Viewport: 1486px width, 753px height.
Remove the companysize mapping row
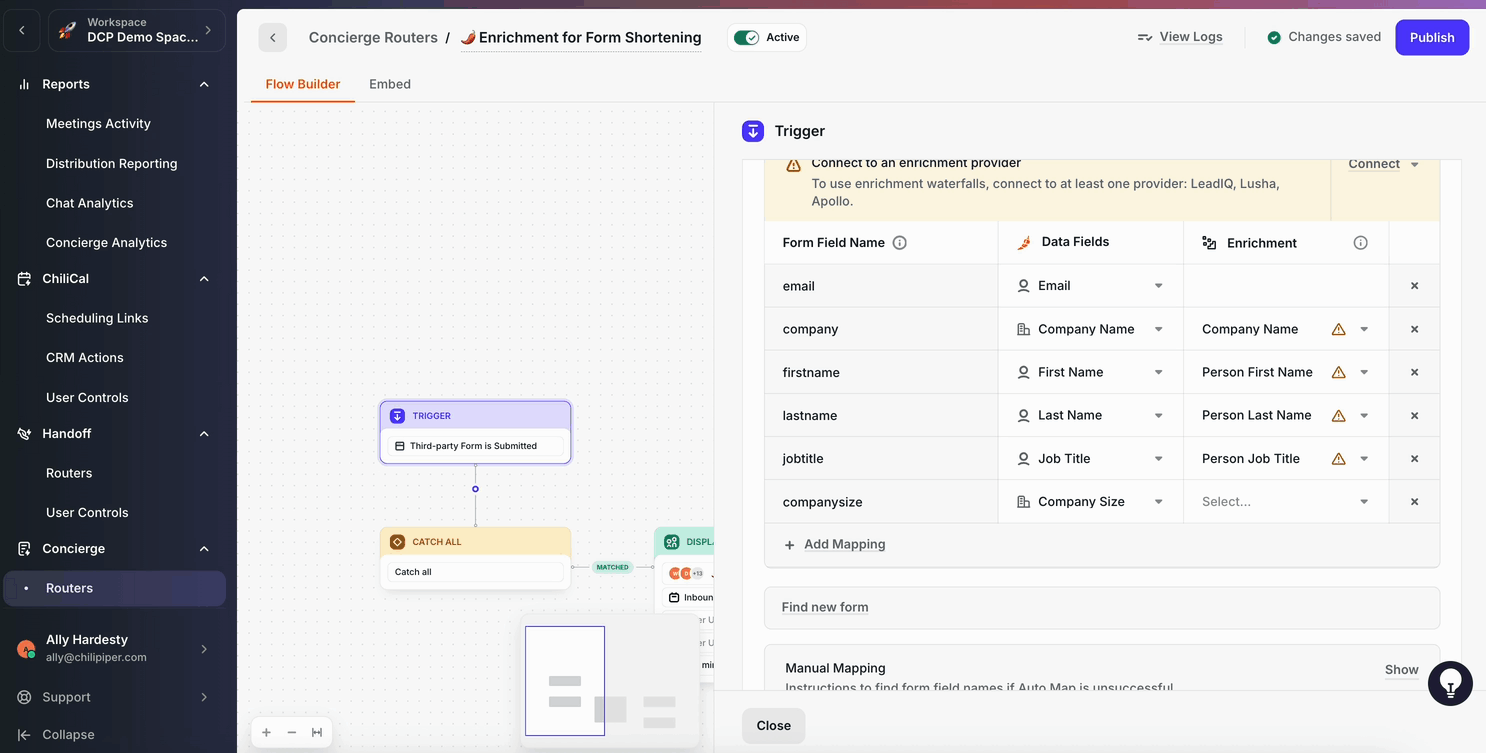click(1414, 502)
